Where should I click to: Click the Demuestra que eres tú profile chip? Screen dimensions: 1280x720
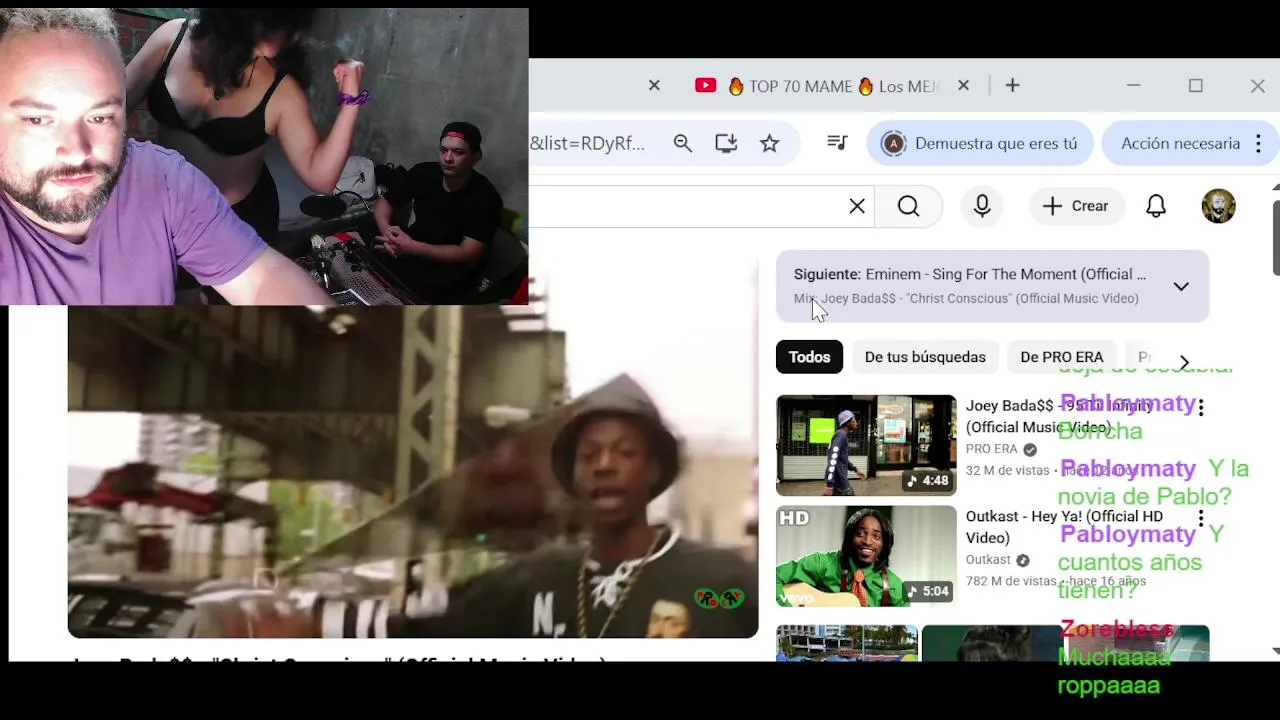[x=980, y=143]
